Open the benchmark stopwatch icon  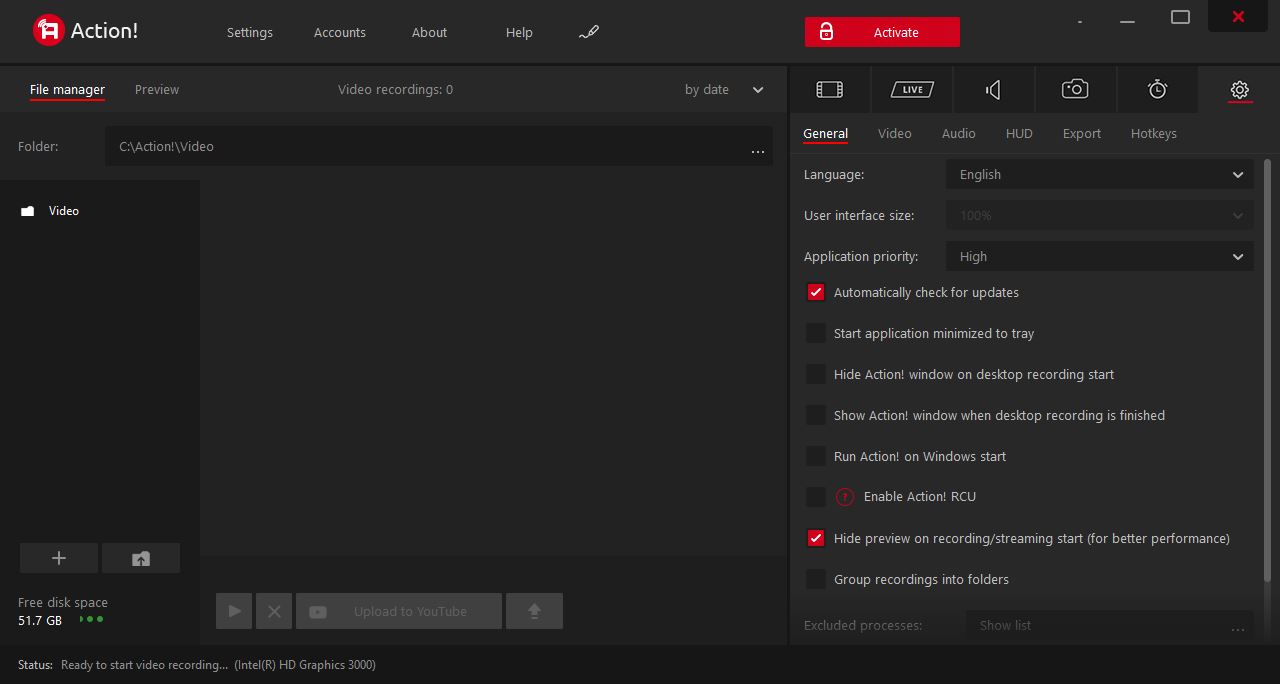(x=1157, y=90)
